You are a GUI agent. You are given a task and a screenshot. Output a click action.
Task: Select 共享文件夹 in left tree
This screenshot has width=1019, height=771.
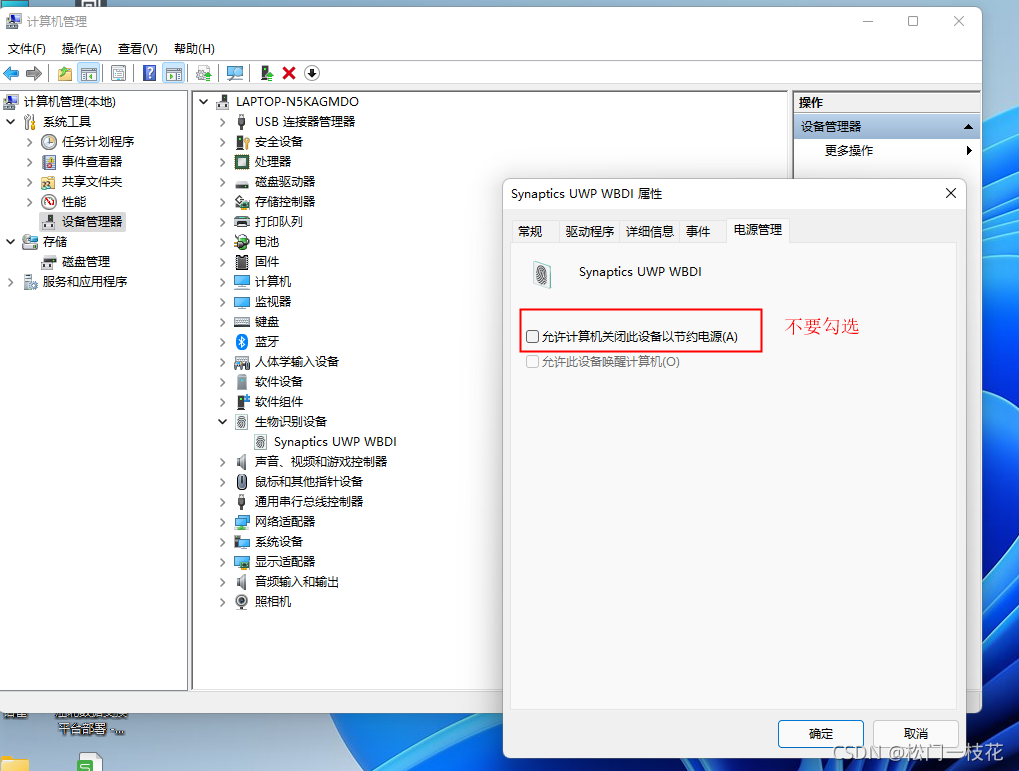tap(92, 182)
